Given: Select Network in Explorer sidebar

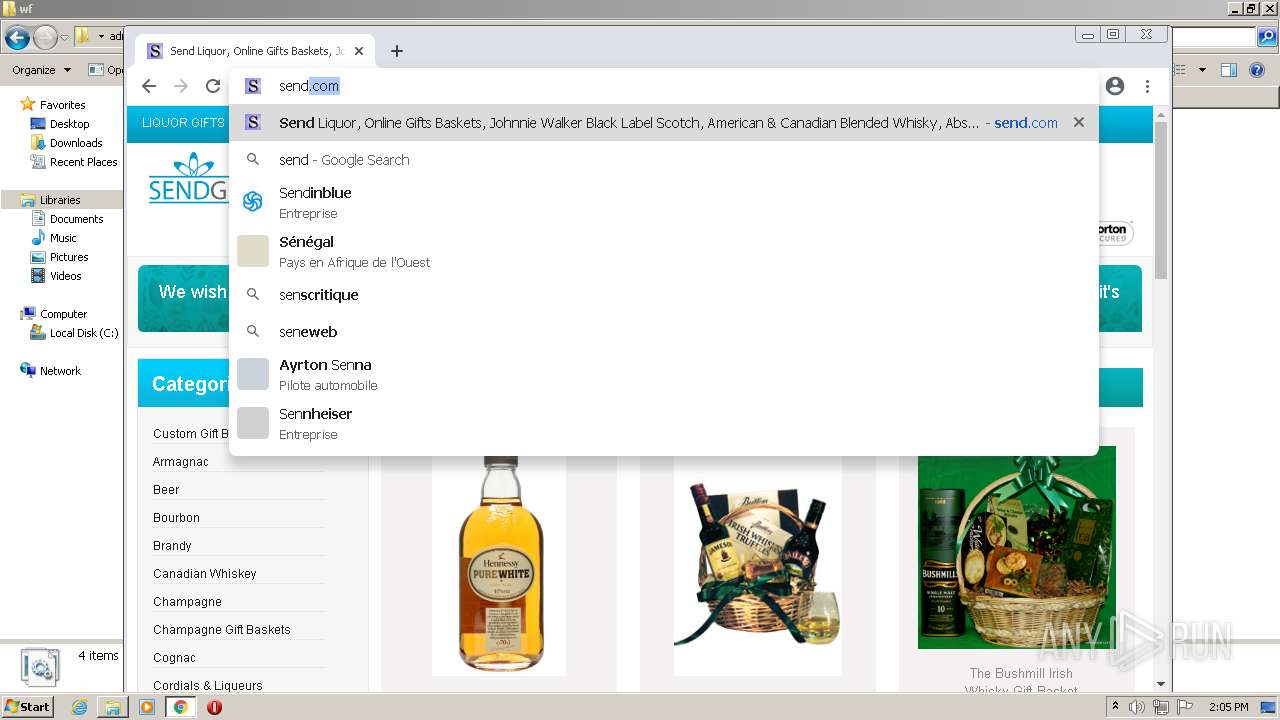Looking at the screenshot, I should pyautogui.click(x=60, y=371).
